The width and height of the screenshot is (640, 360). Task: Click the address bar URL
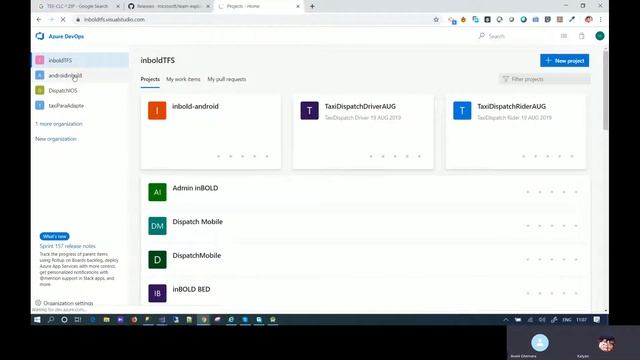coord(114,19)
